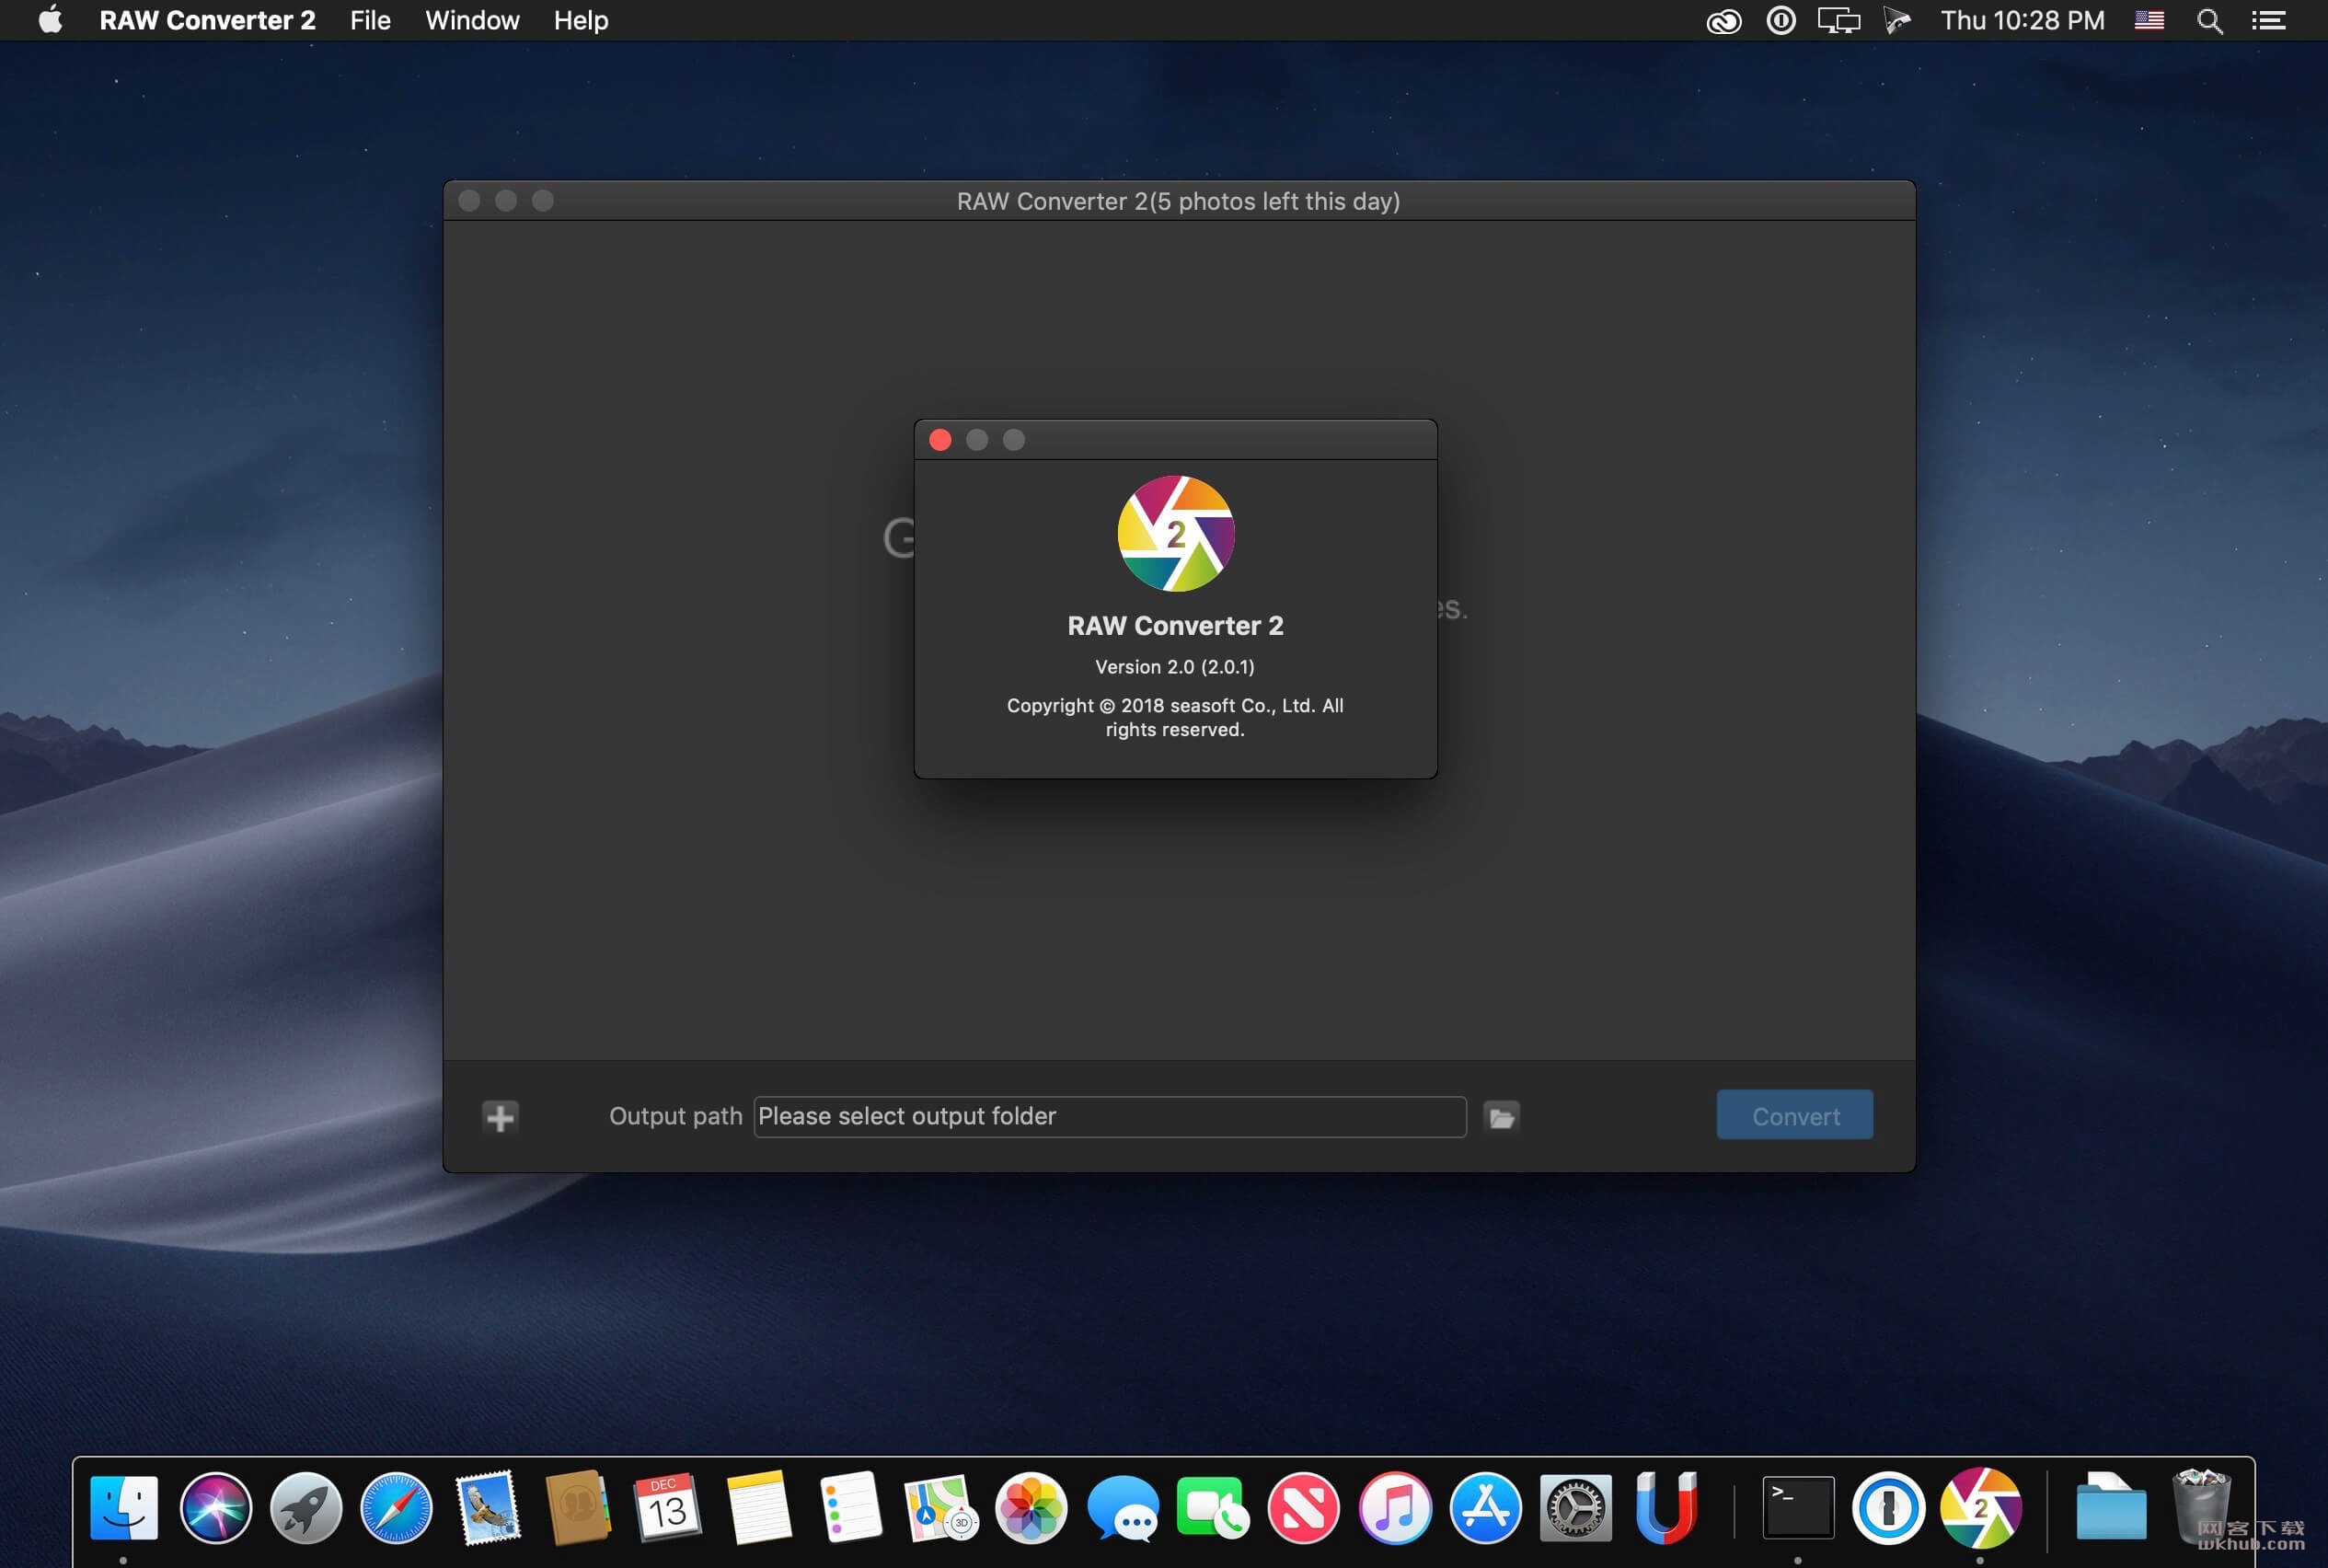Open Reminders from the Dock
Viewport: 2328px width, 1568px height.
(850, 1507)
